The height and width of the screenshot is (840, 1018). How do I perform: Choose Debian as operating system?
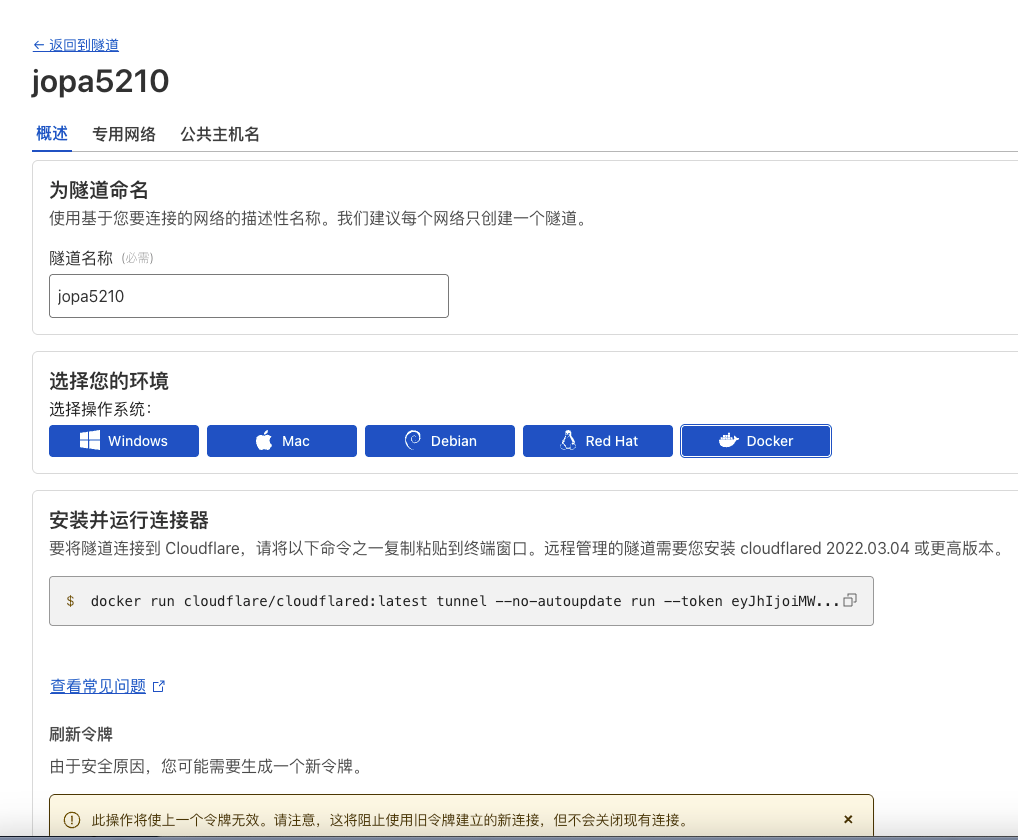click(x=440, y=441)
